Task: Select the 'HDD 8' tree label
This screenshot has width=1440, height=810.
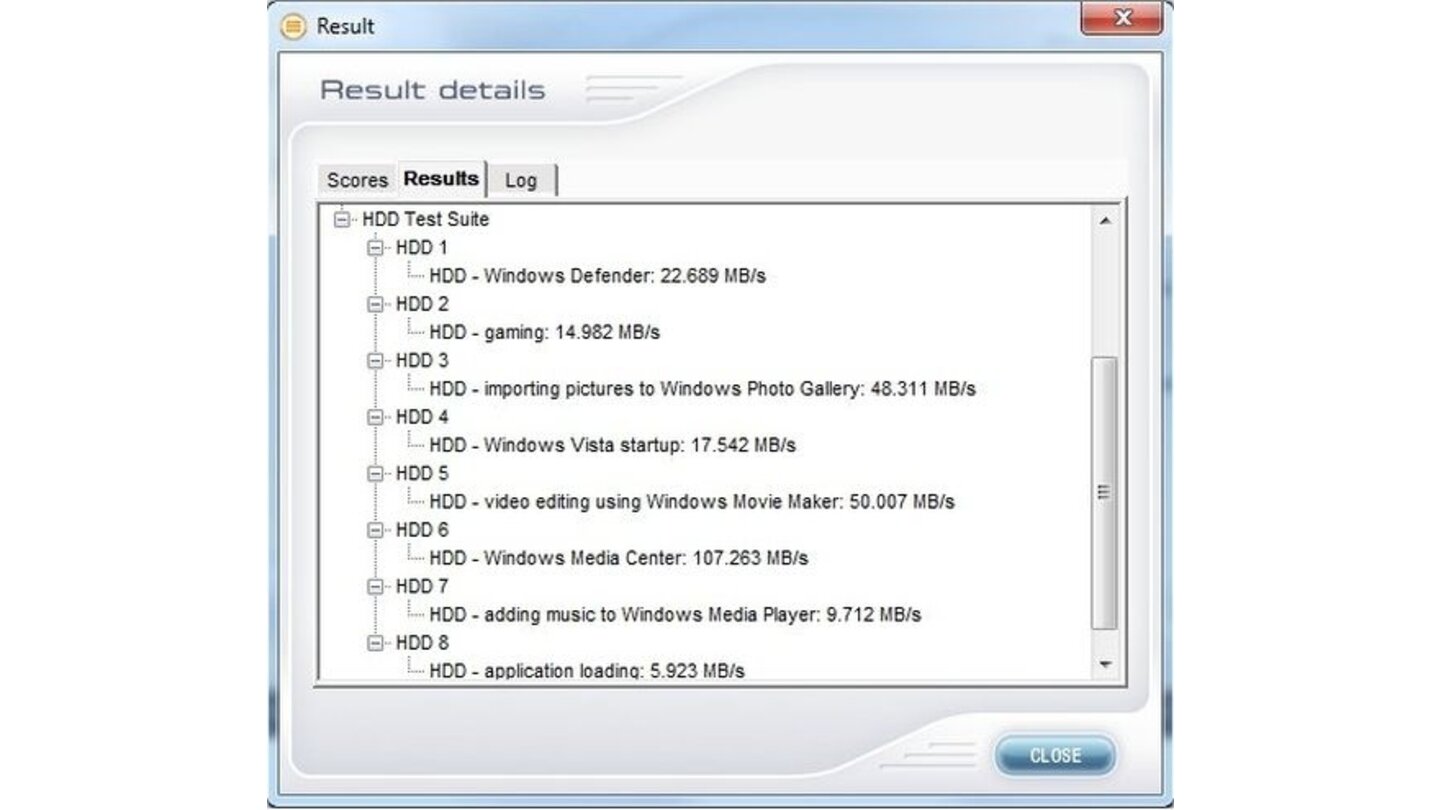Action: pyautogui.click(x=422, y=643)
